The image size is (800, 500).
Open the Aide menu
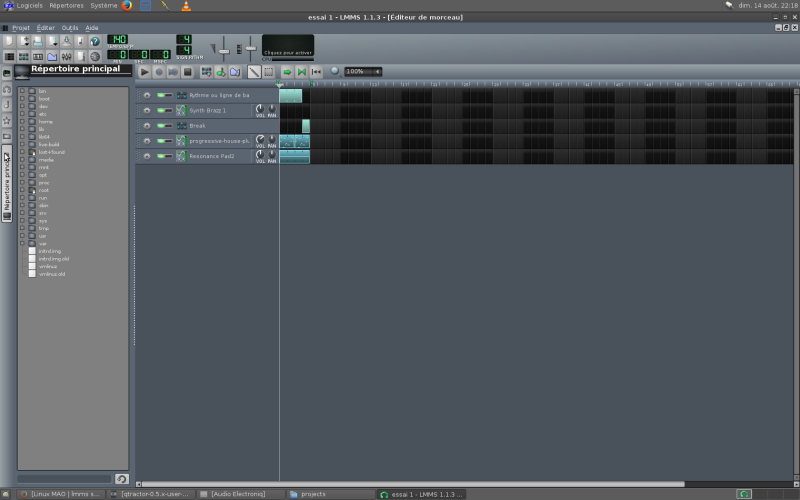(x=92, y=28)
